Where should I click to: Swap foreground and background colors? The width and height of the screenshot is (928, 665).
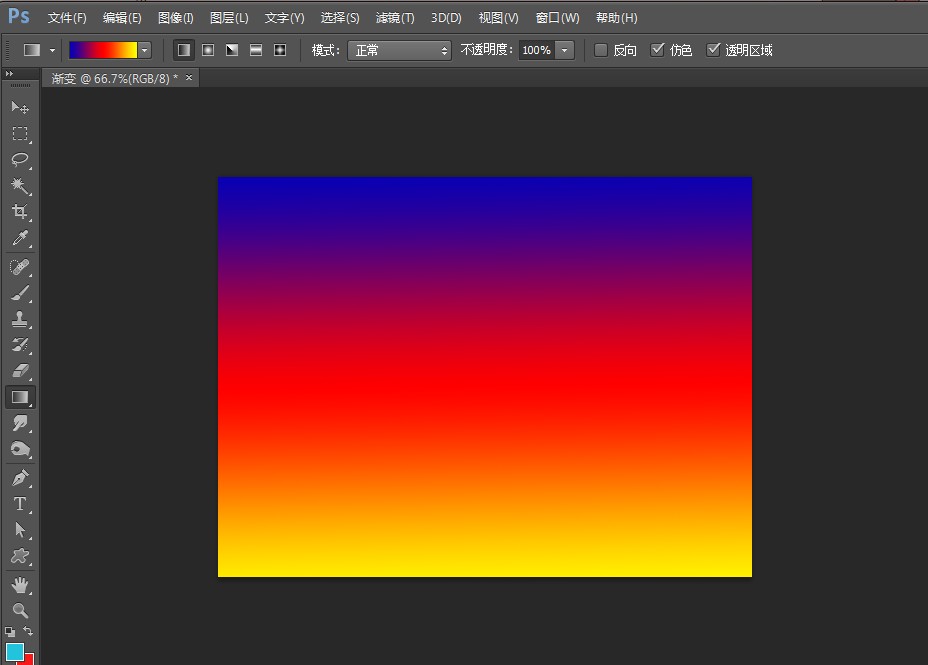tap(28, 631)
